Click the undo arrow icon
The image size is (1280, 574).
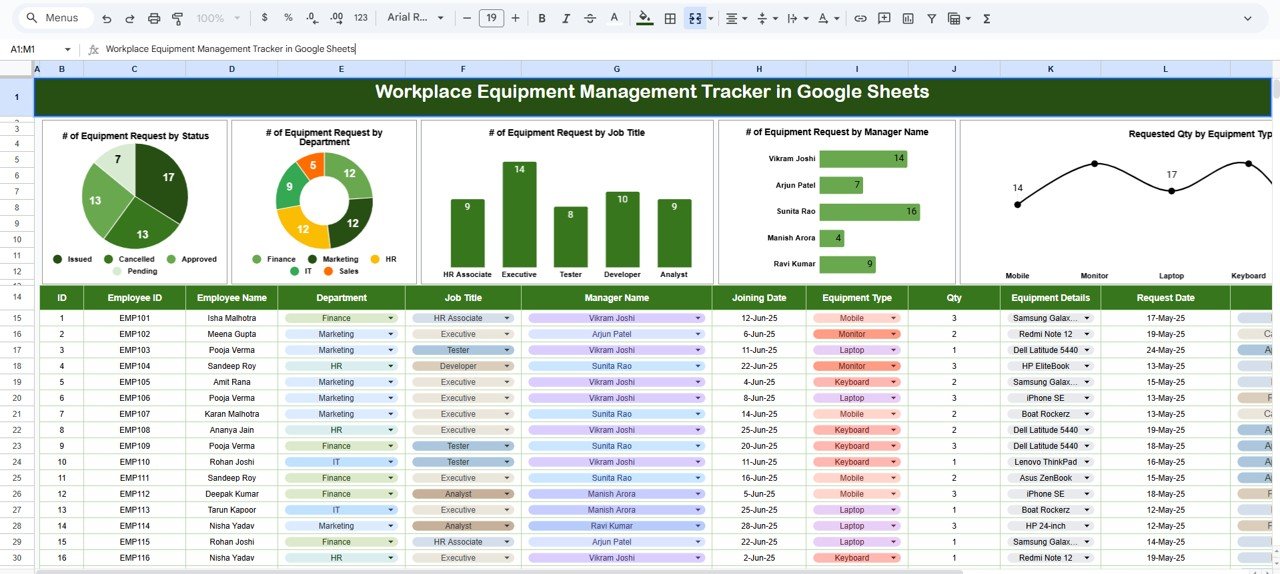[x=107, y=18]
